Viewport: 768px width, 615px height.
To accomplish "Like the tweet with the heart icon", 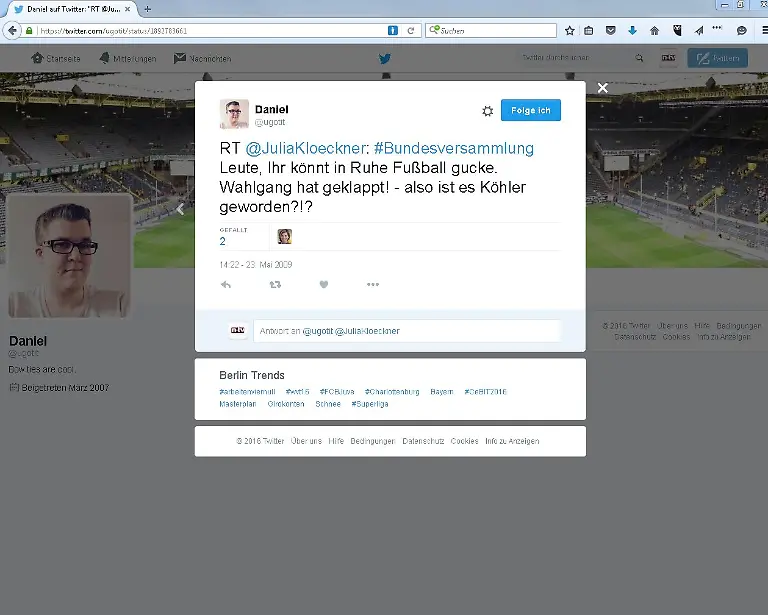I will [x=324, y=285].
